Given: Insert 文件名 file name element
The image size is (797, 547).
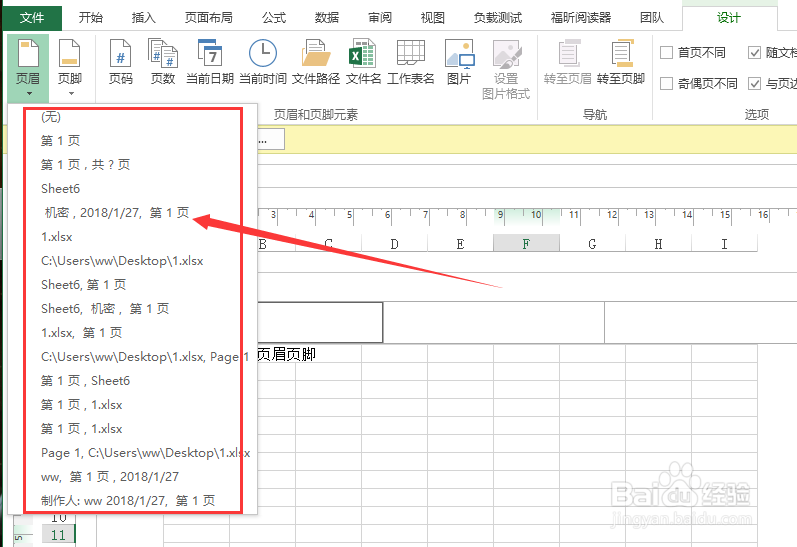Looking at the screenshot, I should tap(363, 62).
